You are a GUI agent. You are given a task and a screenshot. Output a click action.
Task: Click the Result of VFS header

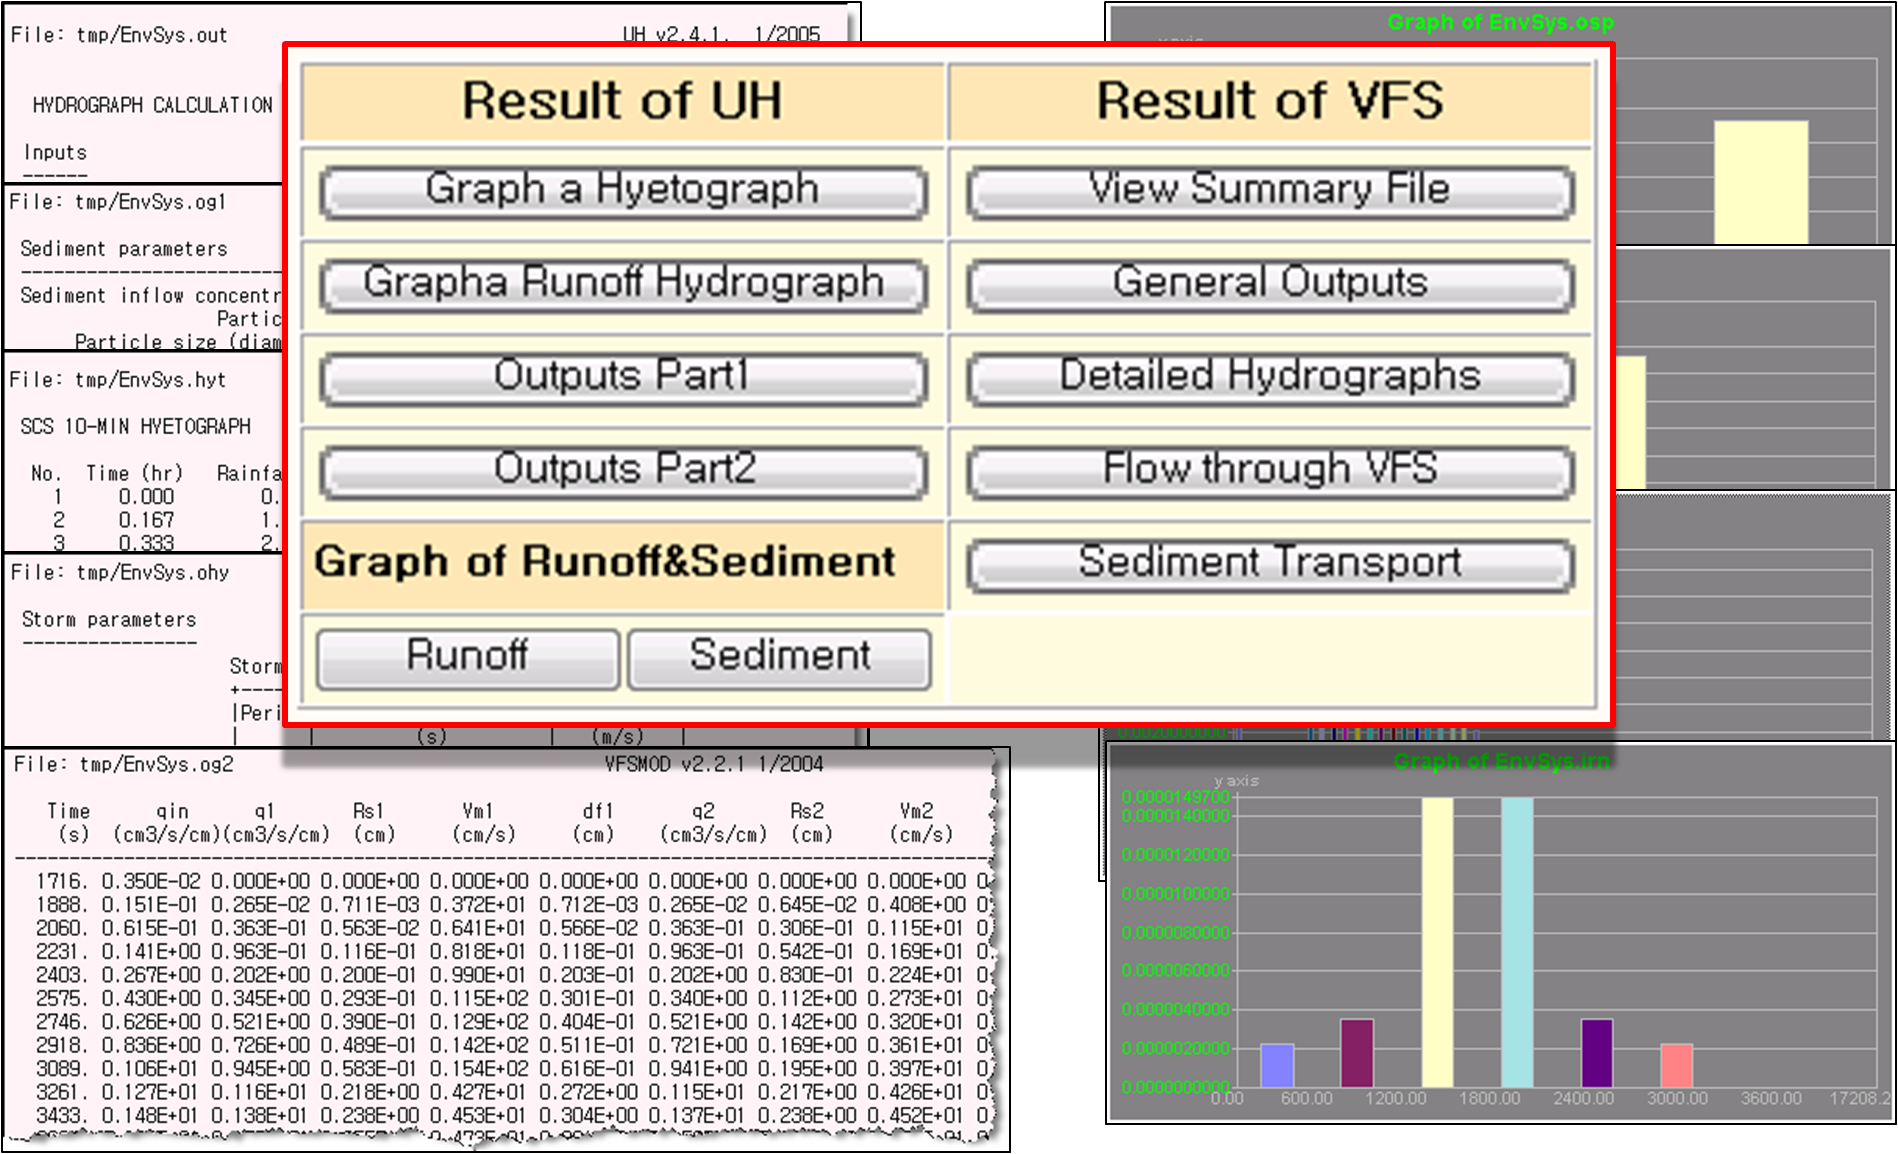click(1269, 101)
